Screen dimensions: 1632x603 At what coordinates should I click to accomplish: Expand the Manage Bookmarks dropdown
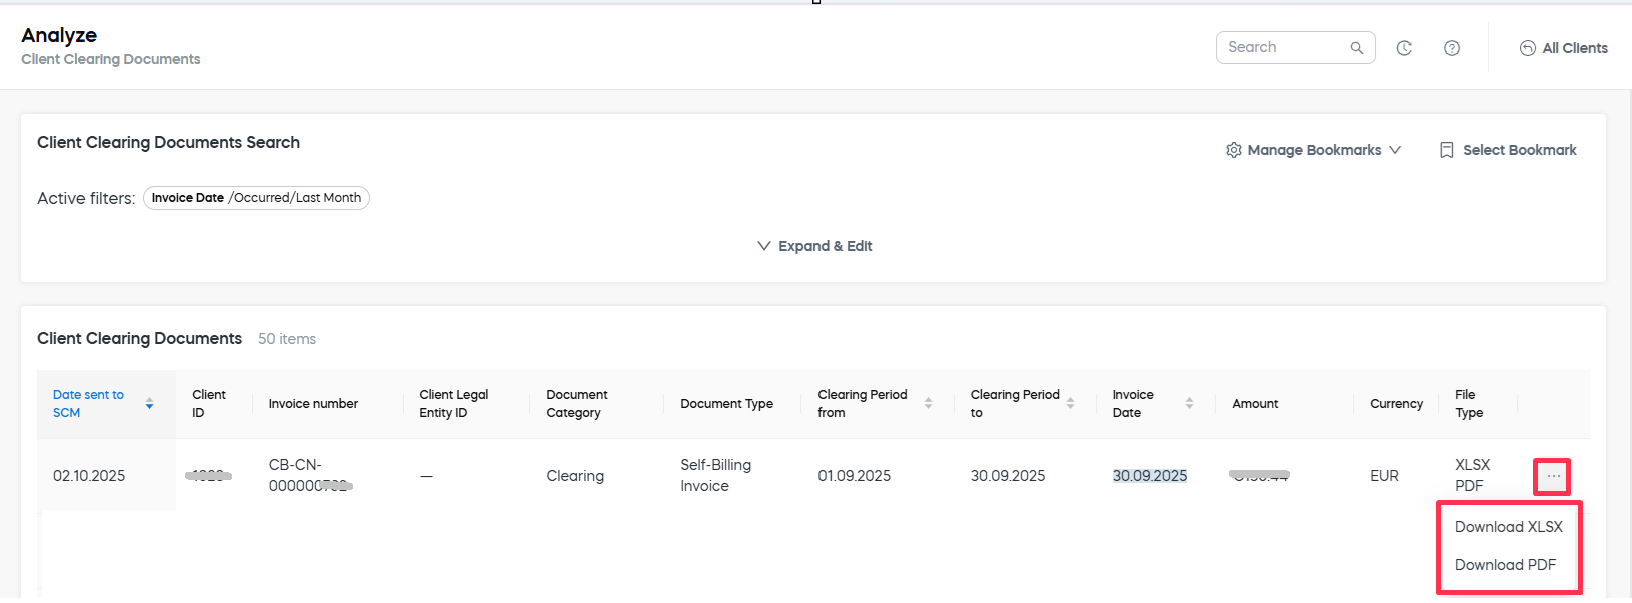click(x=1395, y=150)
